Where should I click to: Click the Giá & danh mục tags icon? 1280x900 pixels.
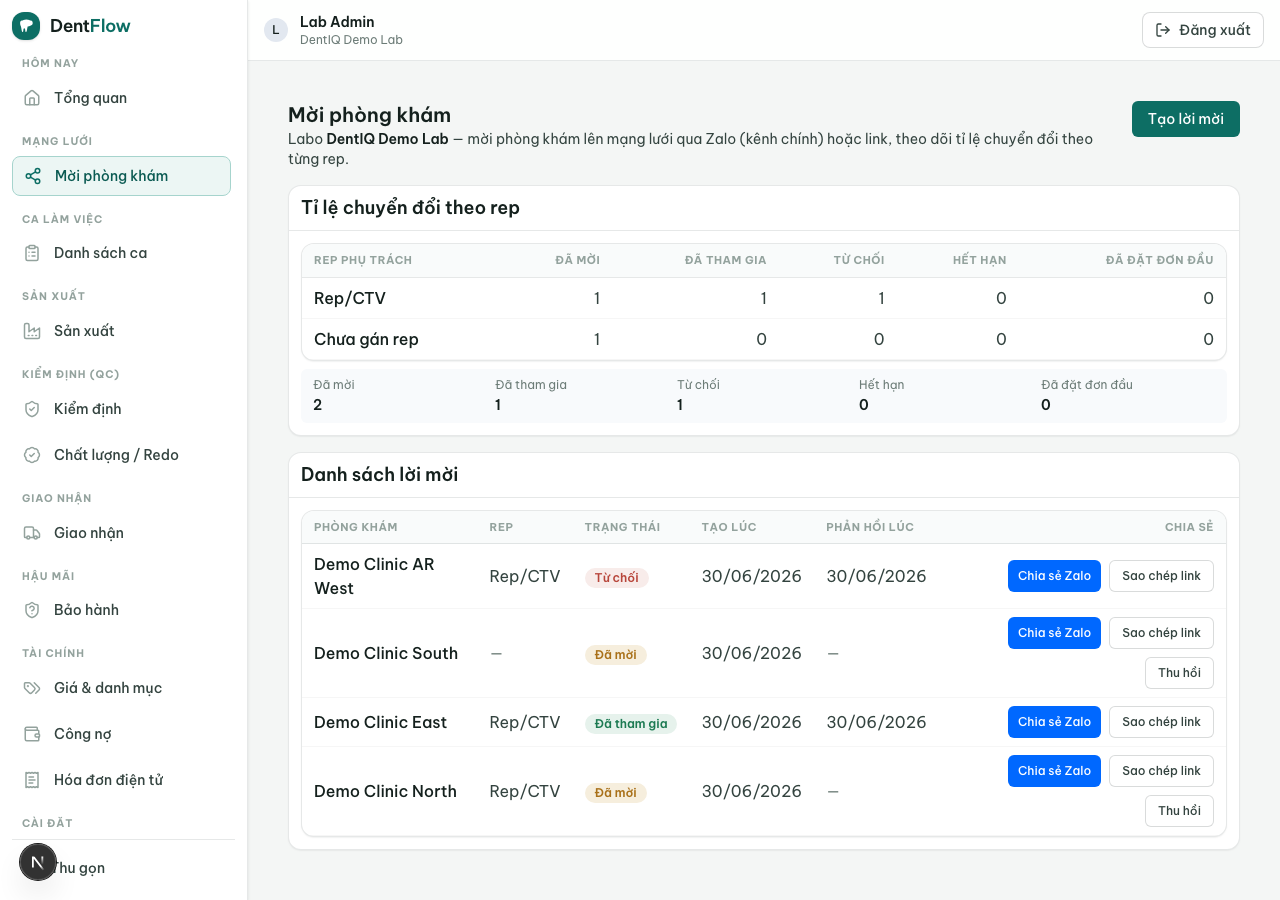click(x=32, y=688)
